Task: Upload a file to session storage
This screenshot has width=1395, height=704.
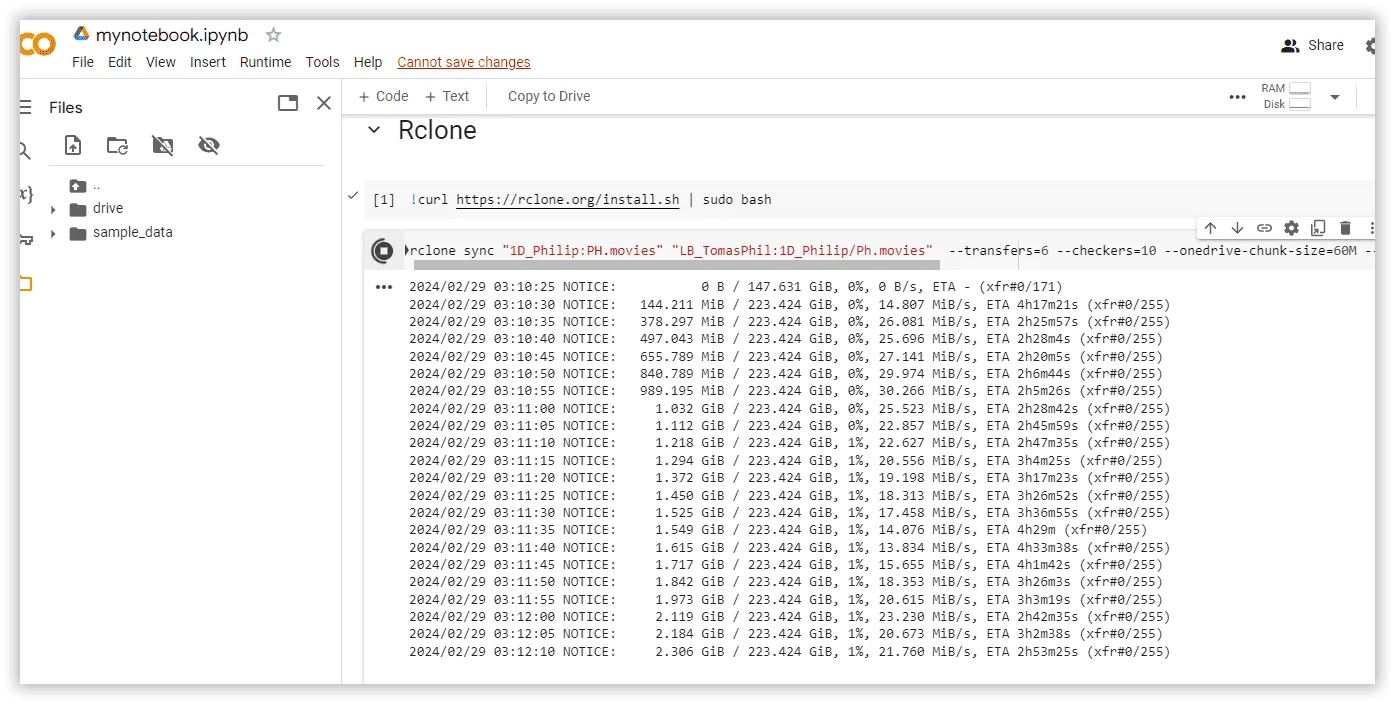Action: click(73, 146)
